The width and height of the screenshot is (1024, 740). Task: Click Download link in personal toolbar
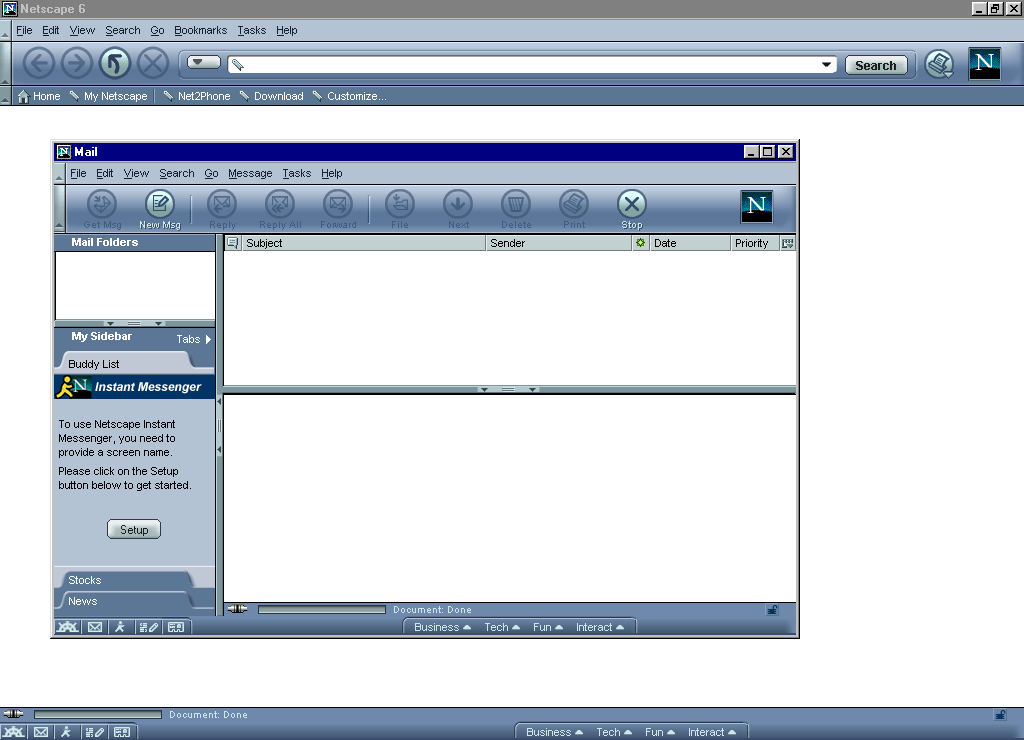point(271,96)
